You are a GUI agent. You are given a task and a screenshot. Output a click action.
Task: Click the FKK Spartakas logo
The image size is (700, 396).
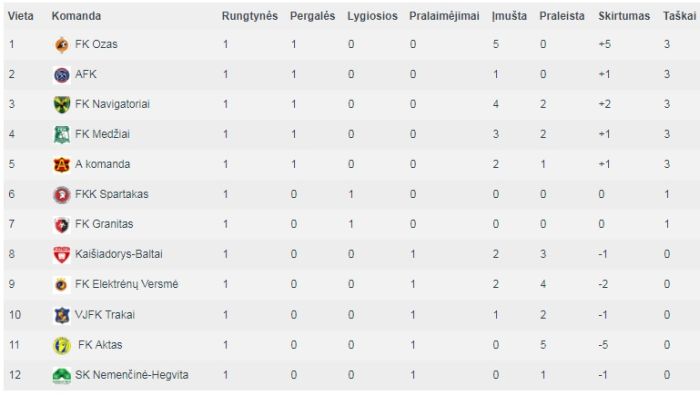pos(62,195)
